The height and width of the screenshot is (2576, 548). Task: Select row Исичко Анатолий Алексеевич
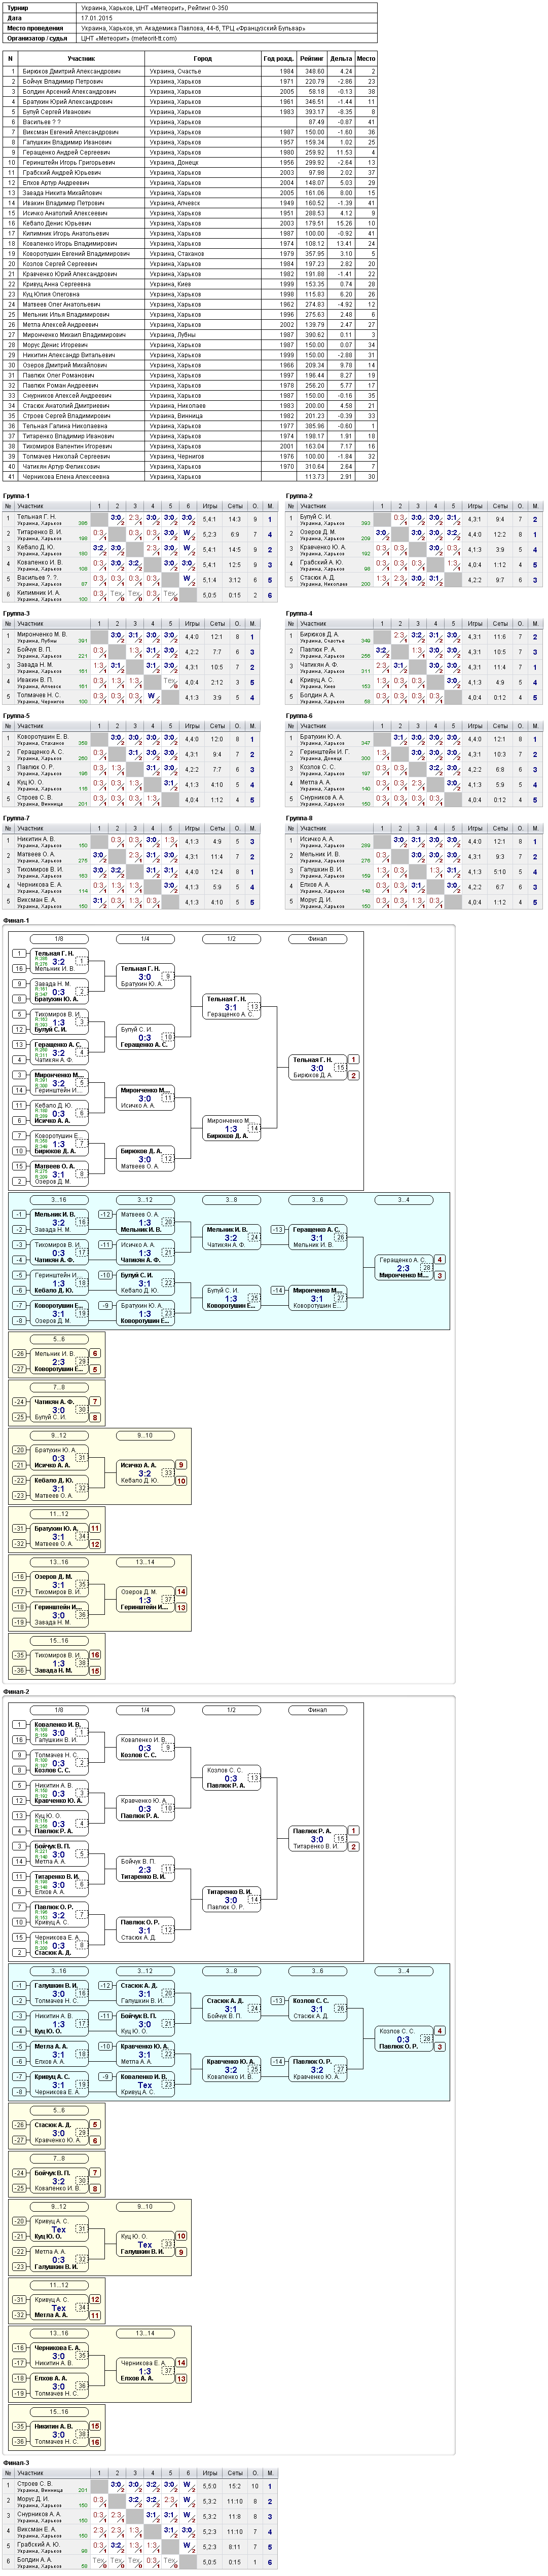click(x=190, y=213)
